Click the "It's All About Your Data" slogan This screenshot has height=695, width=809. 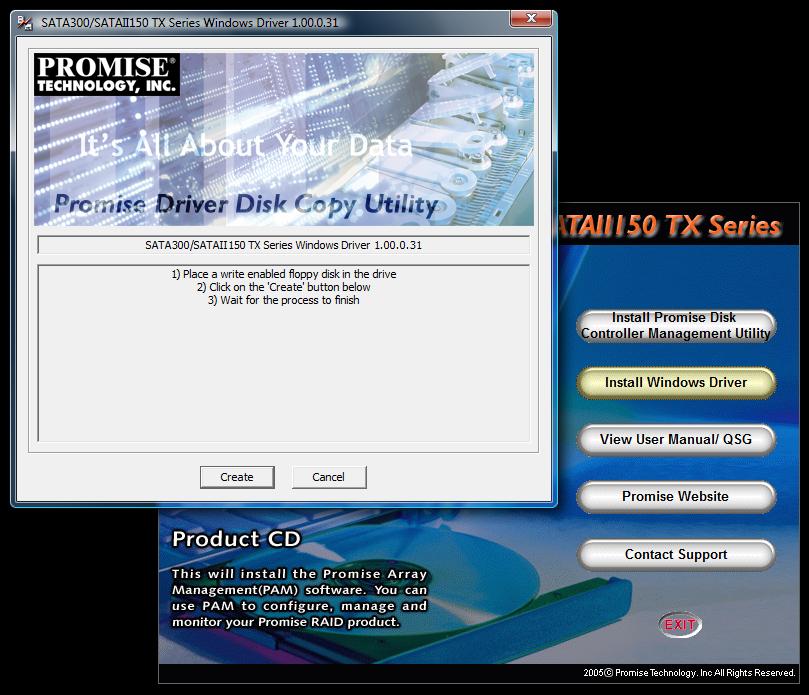[245, 146]
